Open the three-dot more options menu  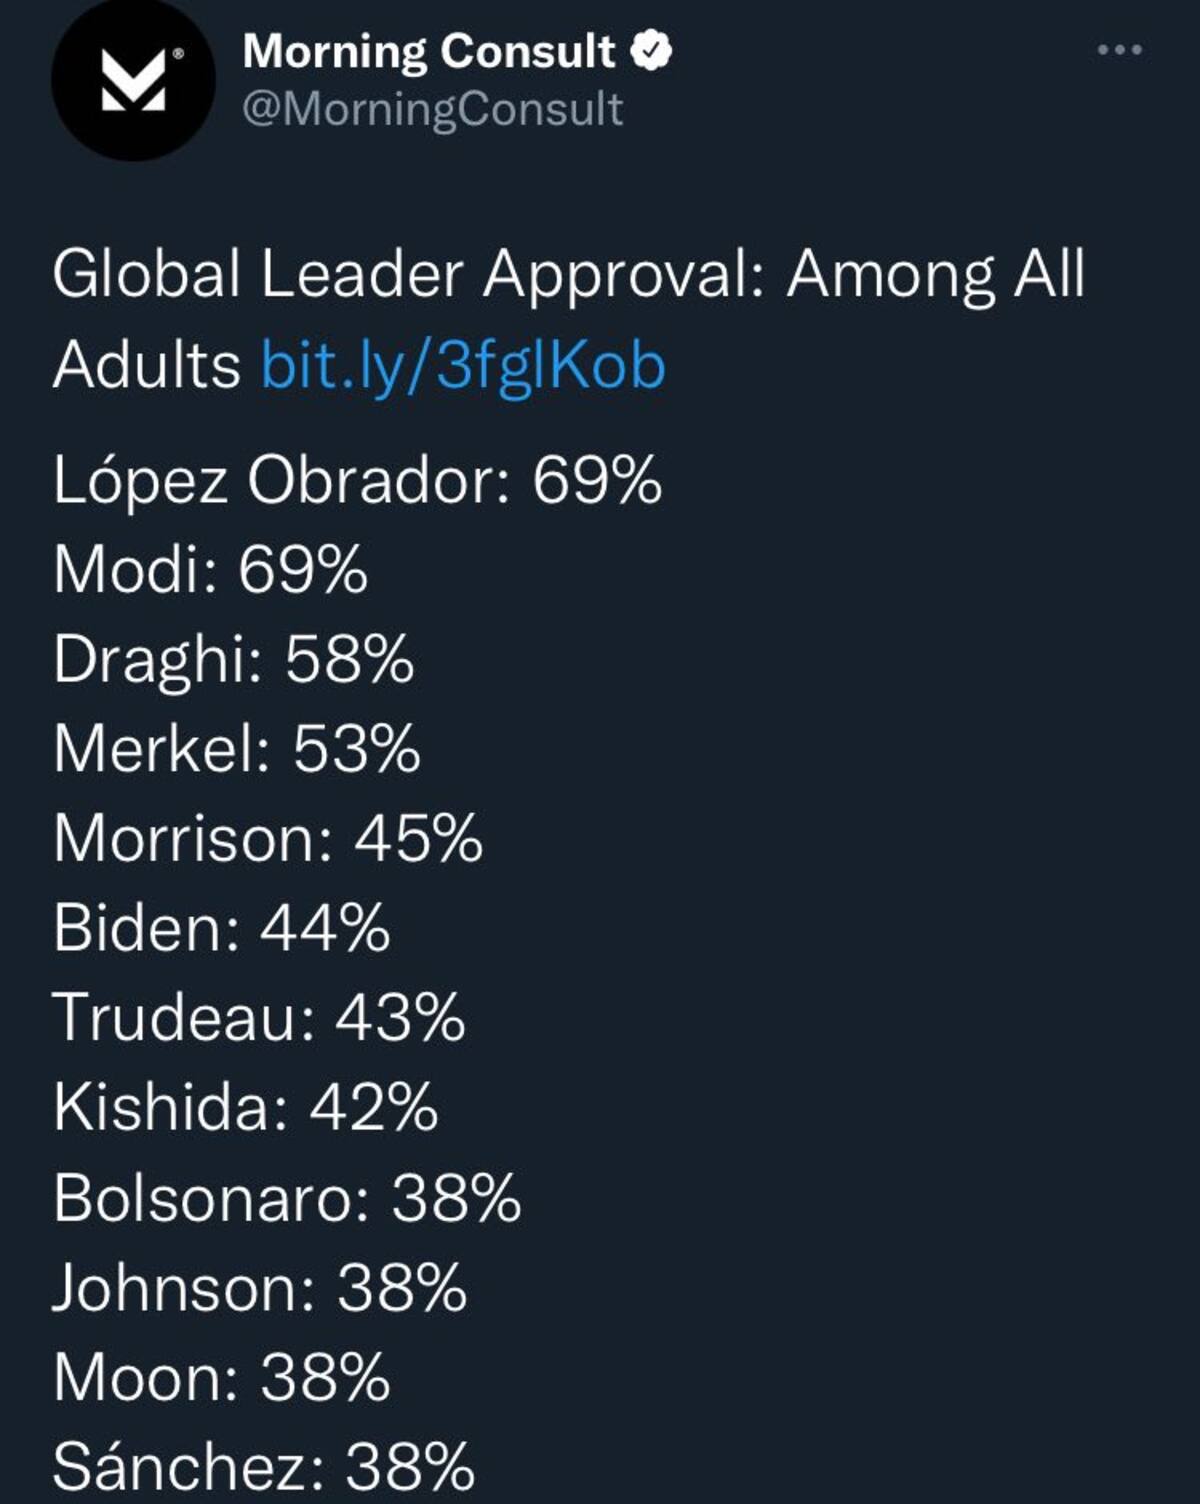click(x=1120, y=49)
